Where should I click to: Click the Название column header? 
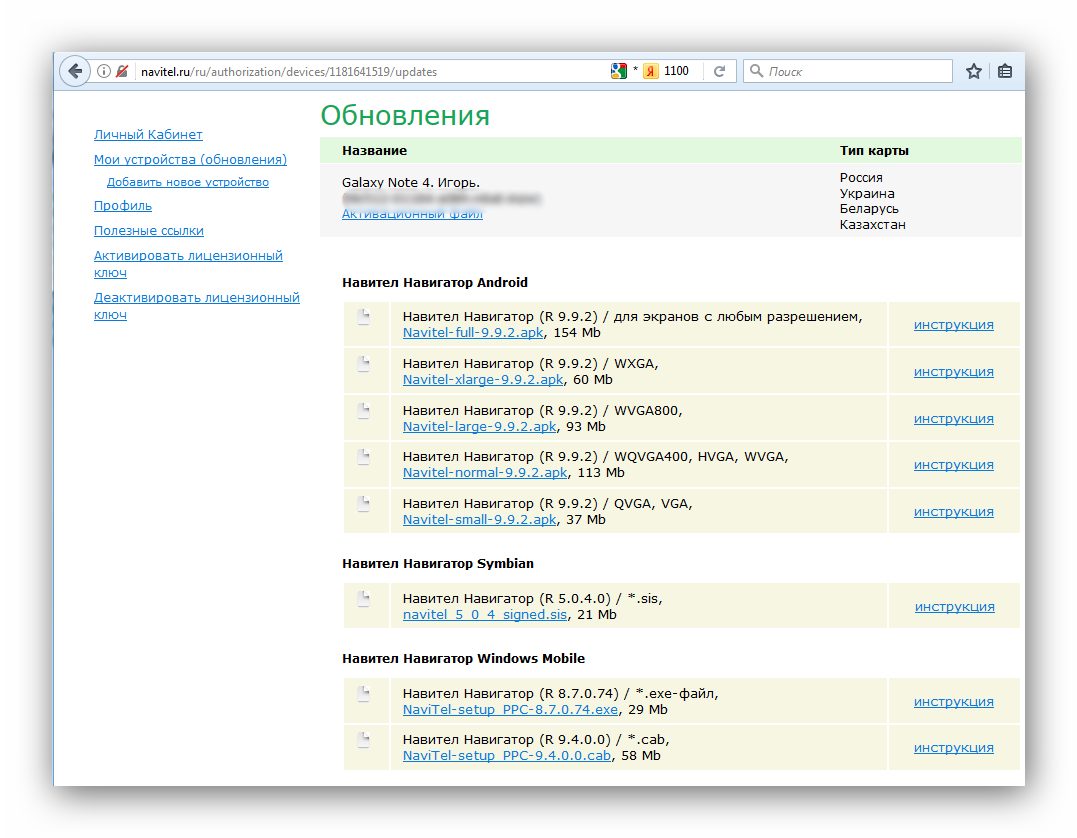(x=374, y=150)
